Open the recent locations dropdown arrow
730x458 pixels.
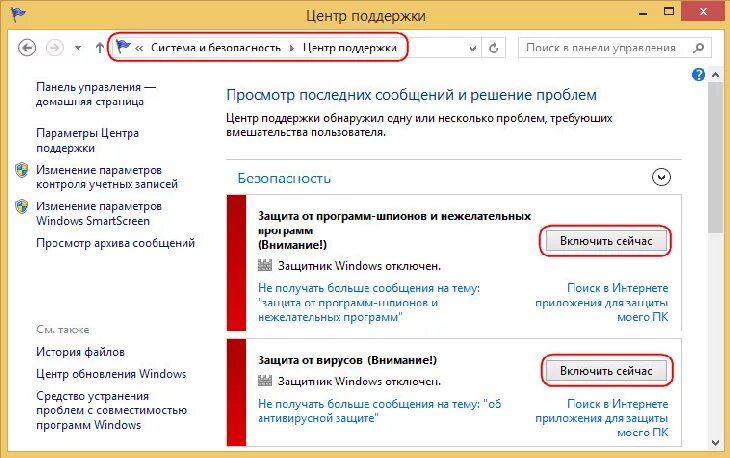click(78, 47)
